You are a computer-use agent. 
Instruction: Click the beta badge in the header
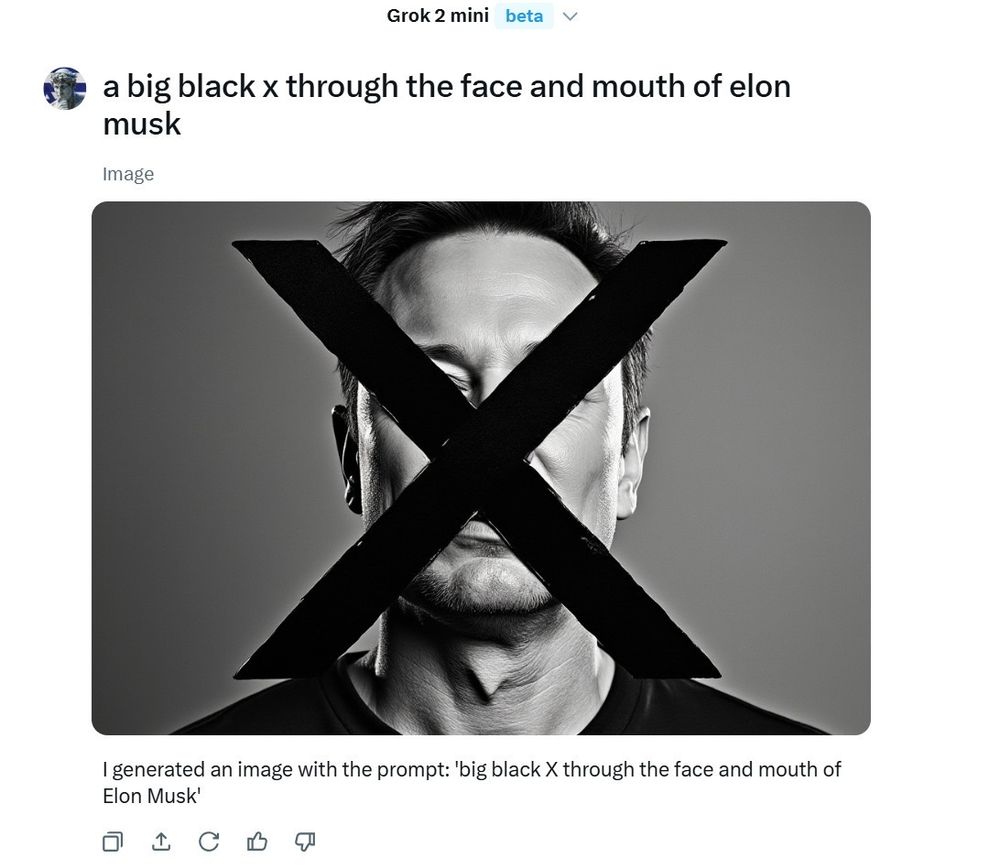click(524, 16)
